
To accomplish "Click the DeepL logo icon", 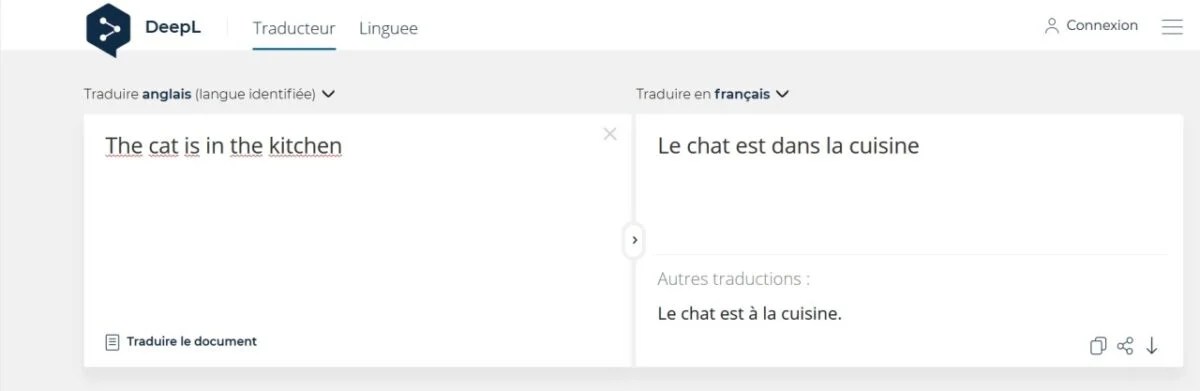I will 108,29.
